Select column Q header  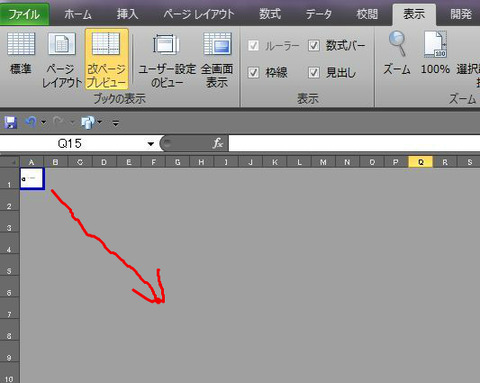(x=420, y=162)
